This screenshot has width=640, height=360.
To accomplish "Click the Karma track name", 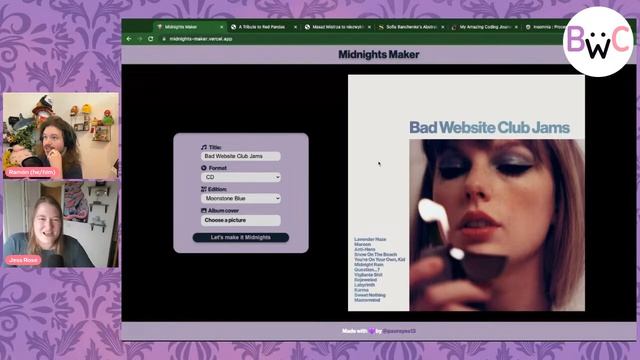I will pos(361,290).
